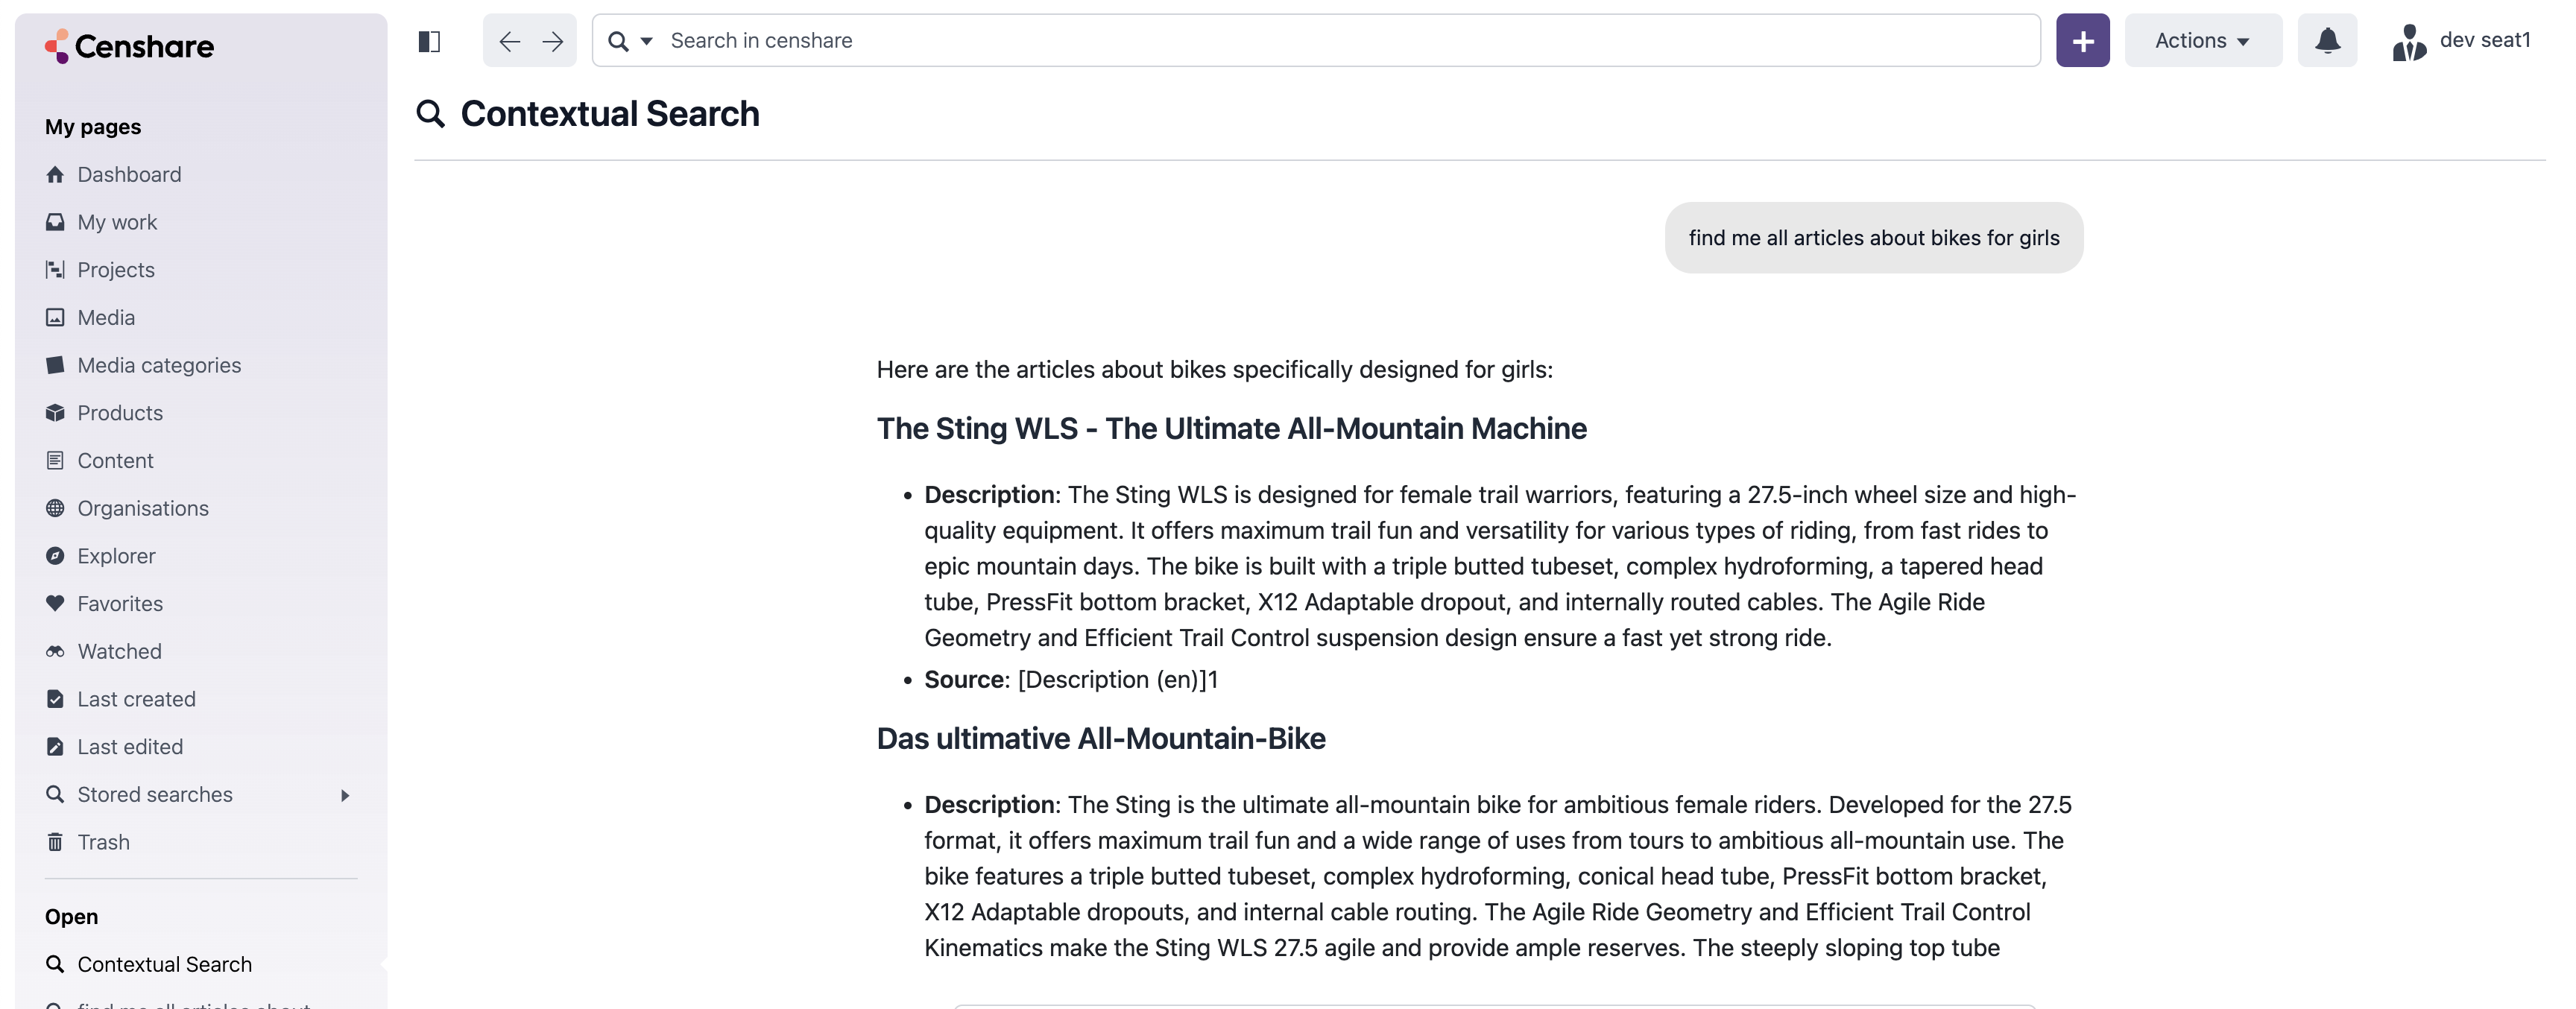Open the Favorites list
The image size is (2576, 1009).
120,604
